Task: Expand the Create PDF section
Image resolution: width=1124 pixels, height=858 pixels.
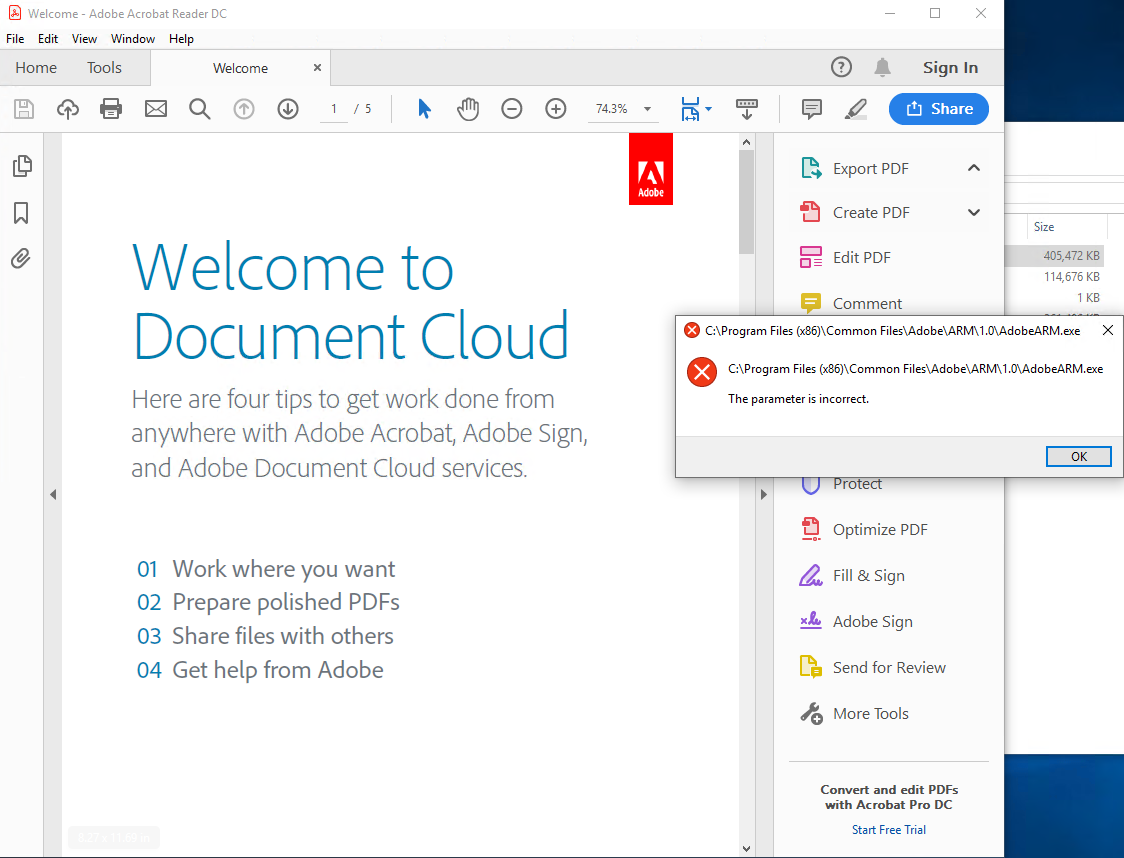Action: tap(973, 213)
